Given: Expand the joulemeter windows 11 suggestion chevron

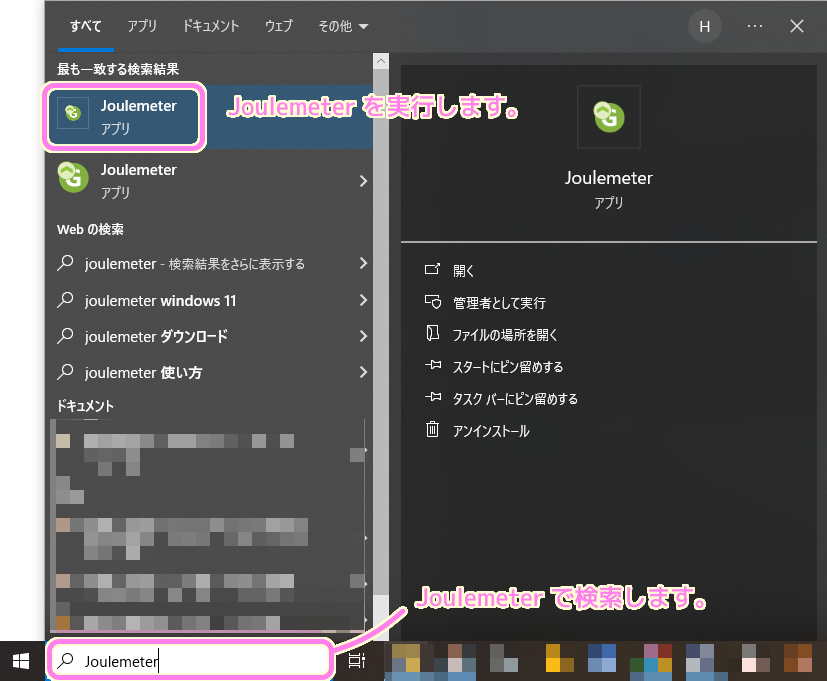Looking at the screenshot, I should 364,301.
